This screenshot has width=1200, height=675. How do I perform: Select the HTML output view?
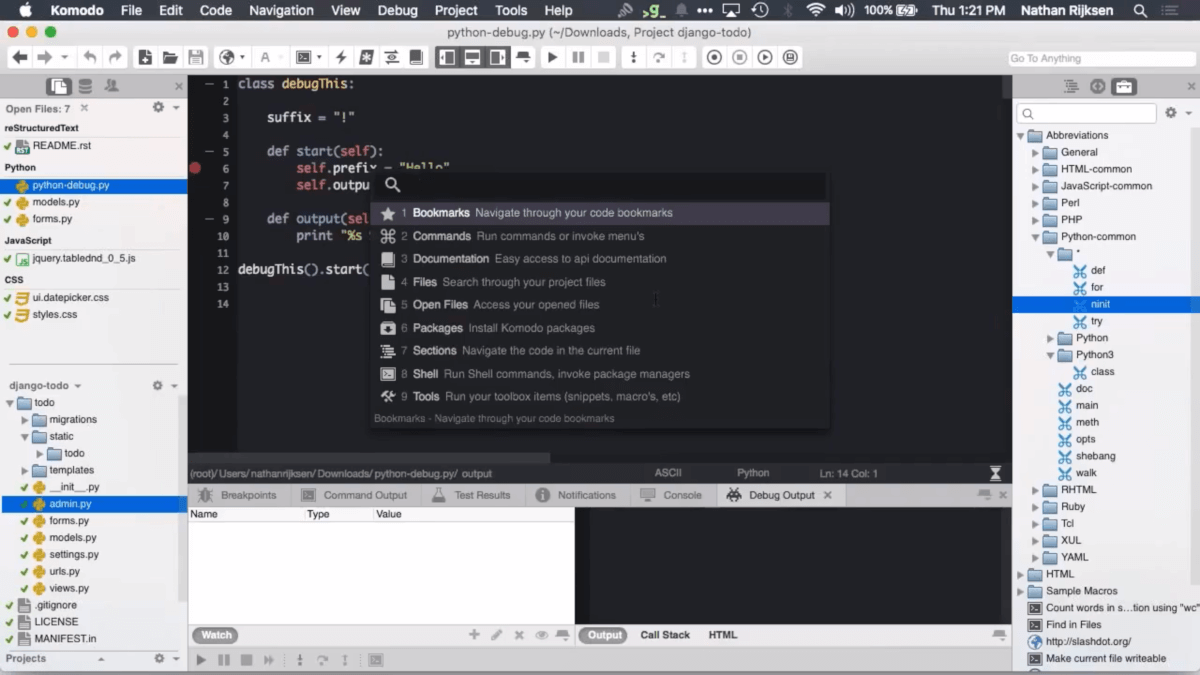tap(723, 635)
